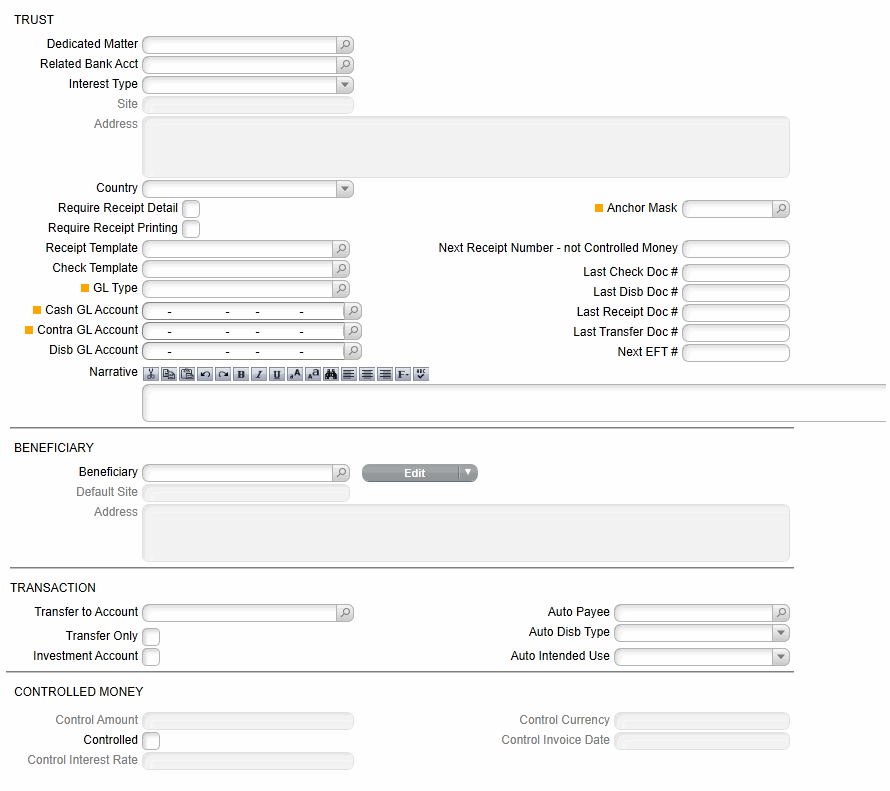
Task: Focus the Last Check Doc # field
Action: pyautogui.click(x=736, y=272)
